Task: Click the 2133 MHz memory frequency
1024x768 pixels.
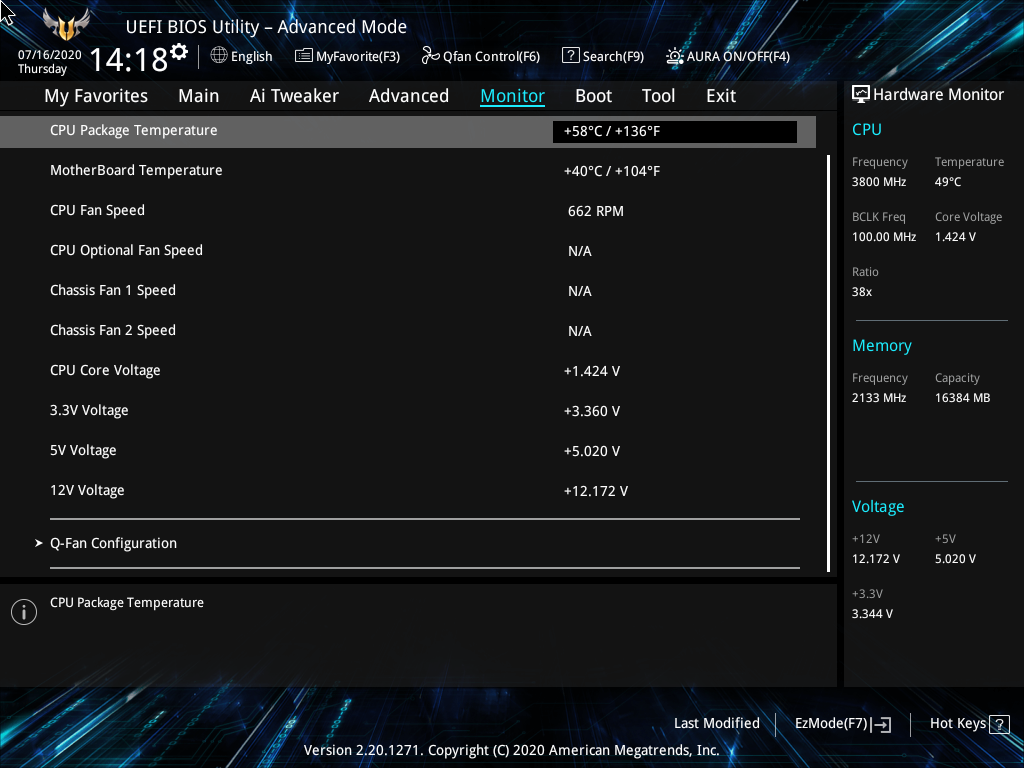Action: 878,398
